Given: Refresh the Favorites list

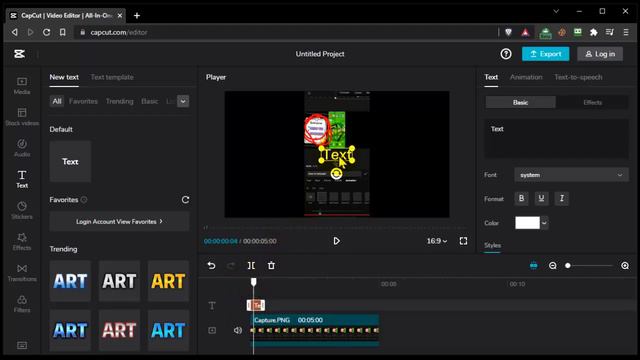Looking at the screenshot, I should pyautogui.click(x=185, y=200).
